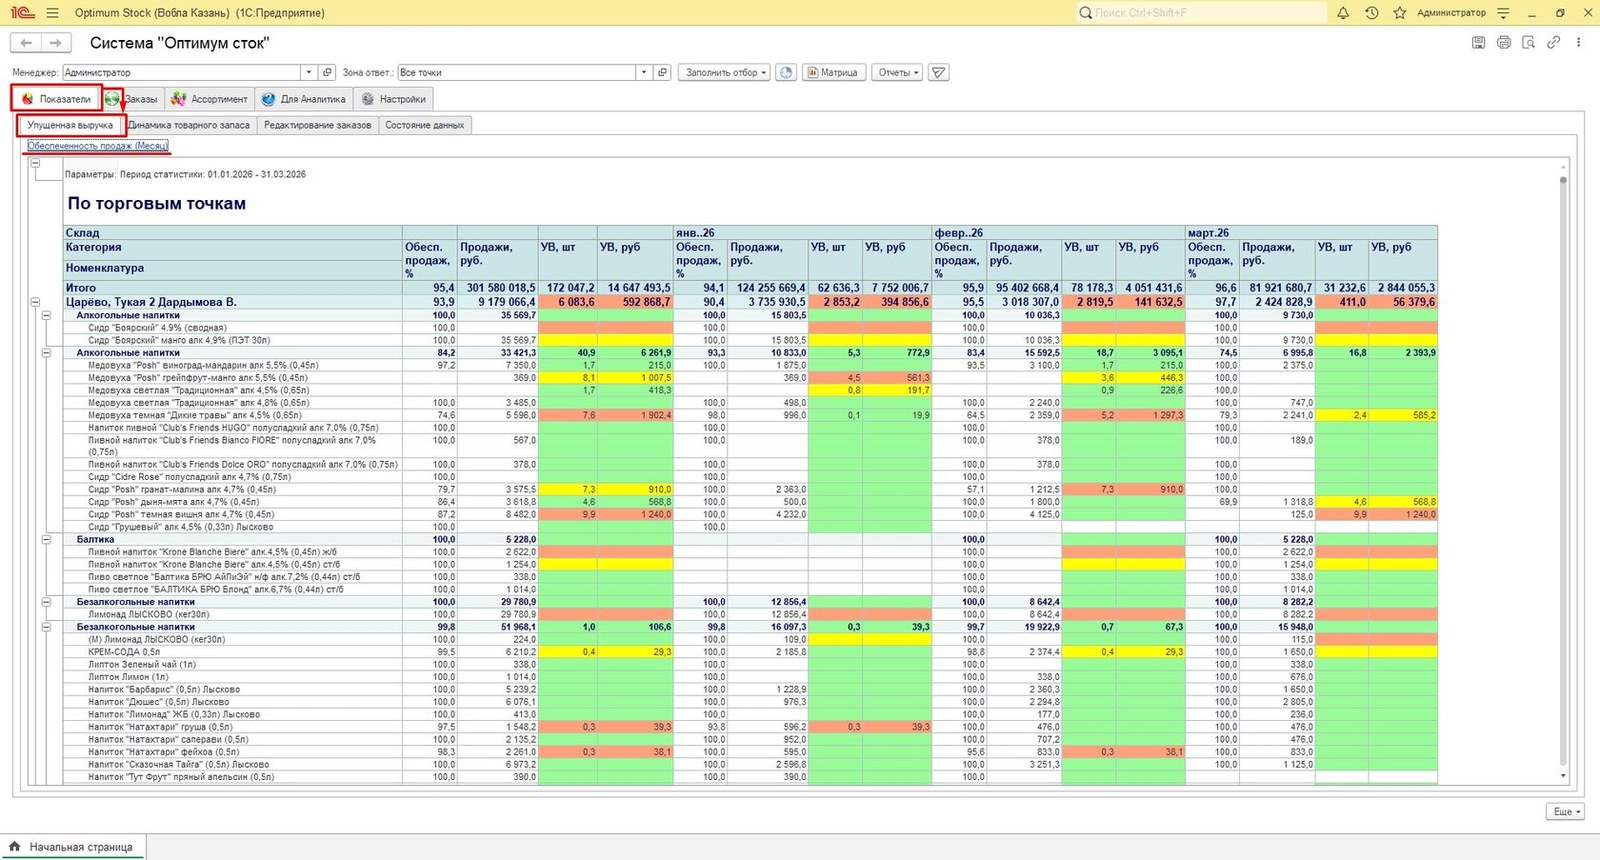Select the Редактирование заказов subtab
This screenshot has height=860, width=1600.
(317, 125)
